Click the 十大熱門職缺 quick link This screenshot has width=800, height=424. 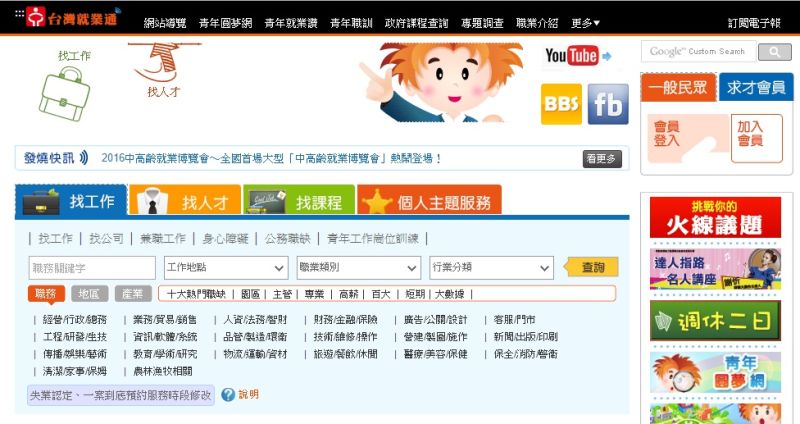196,294
